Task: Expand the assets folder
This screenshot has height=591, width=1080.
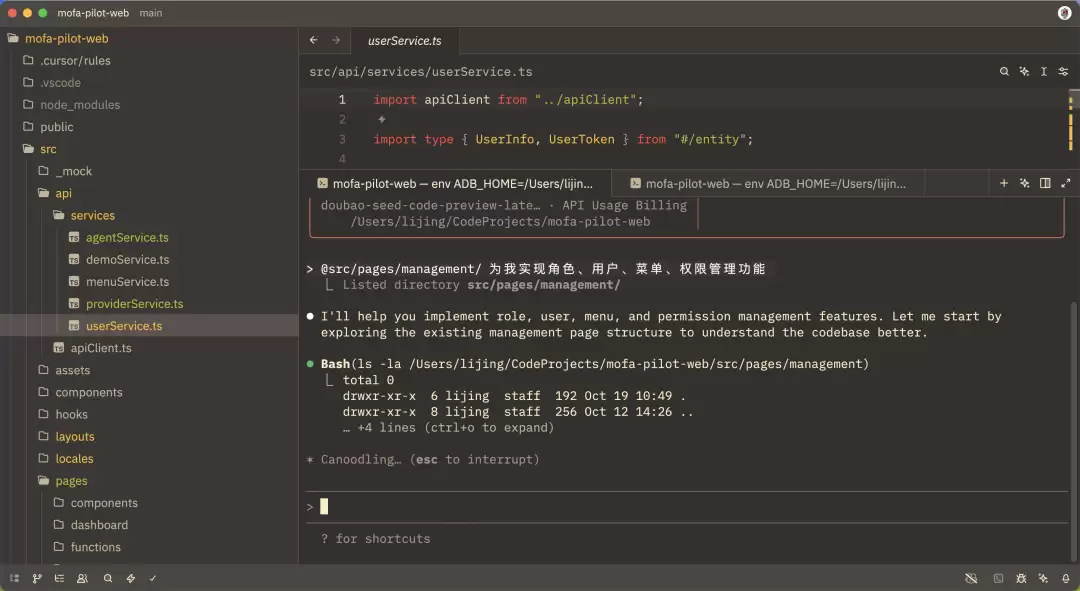Action: [x=72, y=370]
